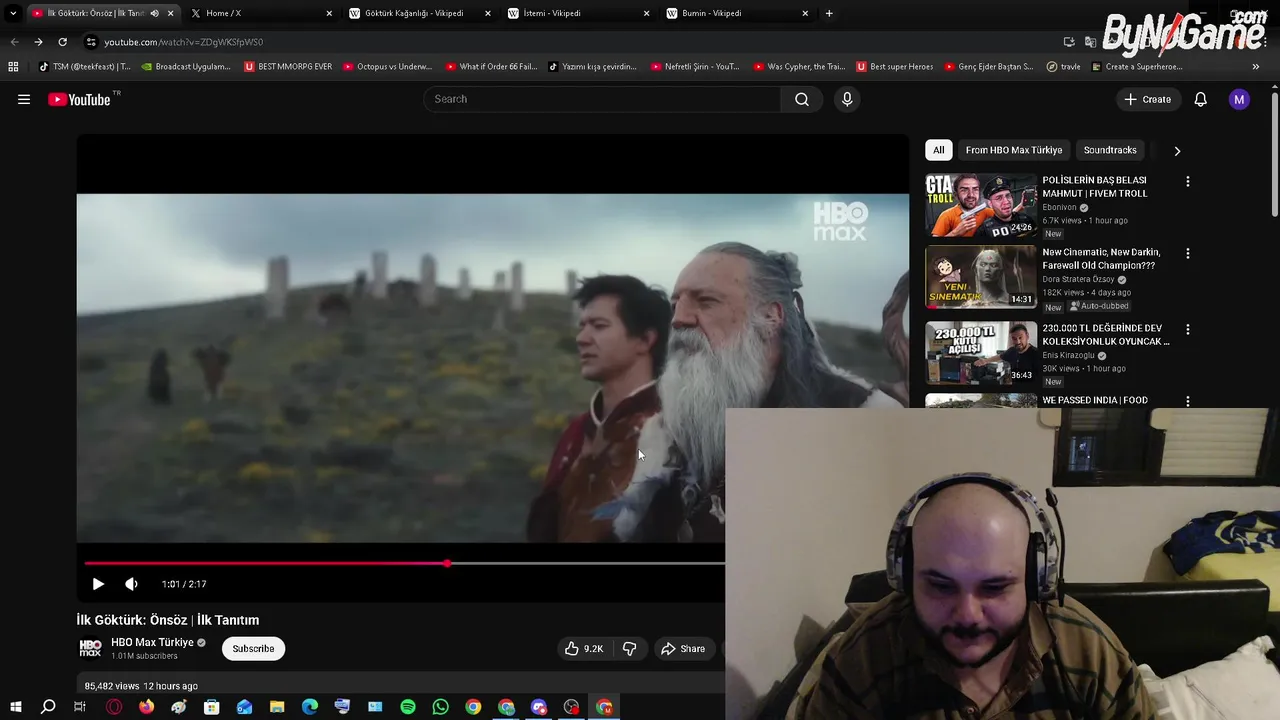The image size is (1280, 720).
Task: Reload the page
Action: [62, 42]
